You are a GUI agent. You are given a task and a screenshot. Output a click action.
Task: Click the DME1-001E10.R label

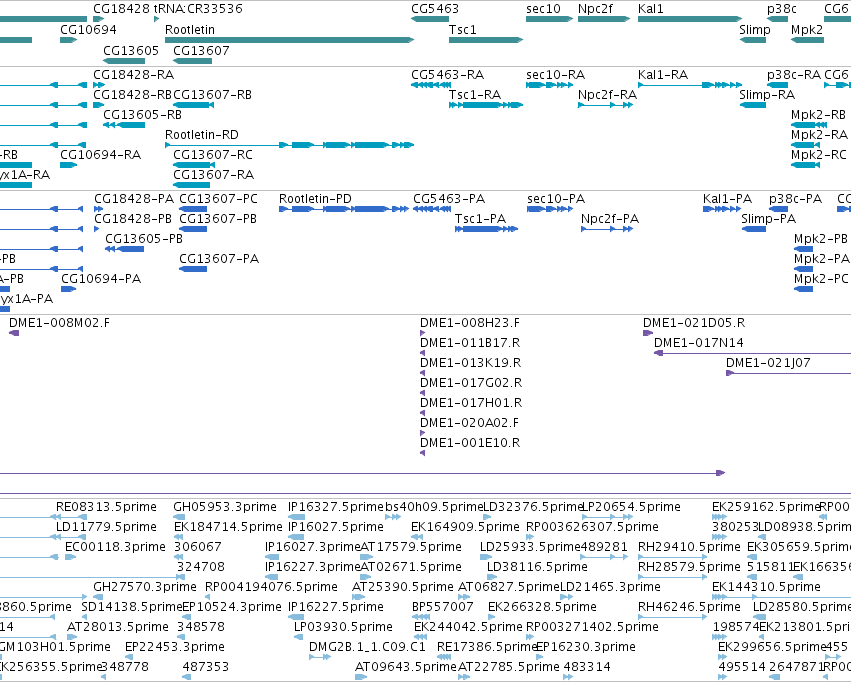(x=470, y=443)
